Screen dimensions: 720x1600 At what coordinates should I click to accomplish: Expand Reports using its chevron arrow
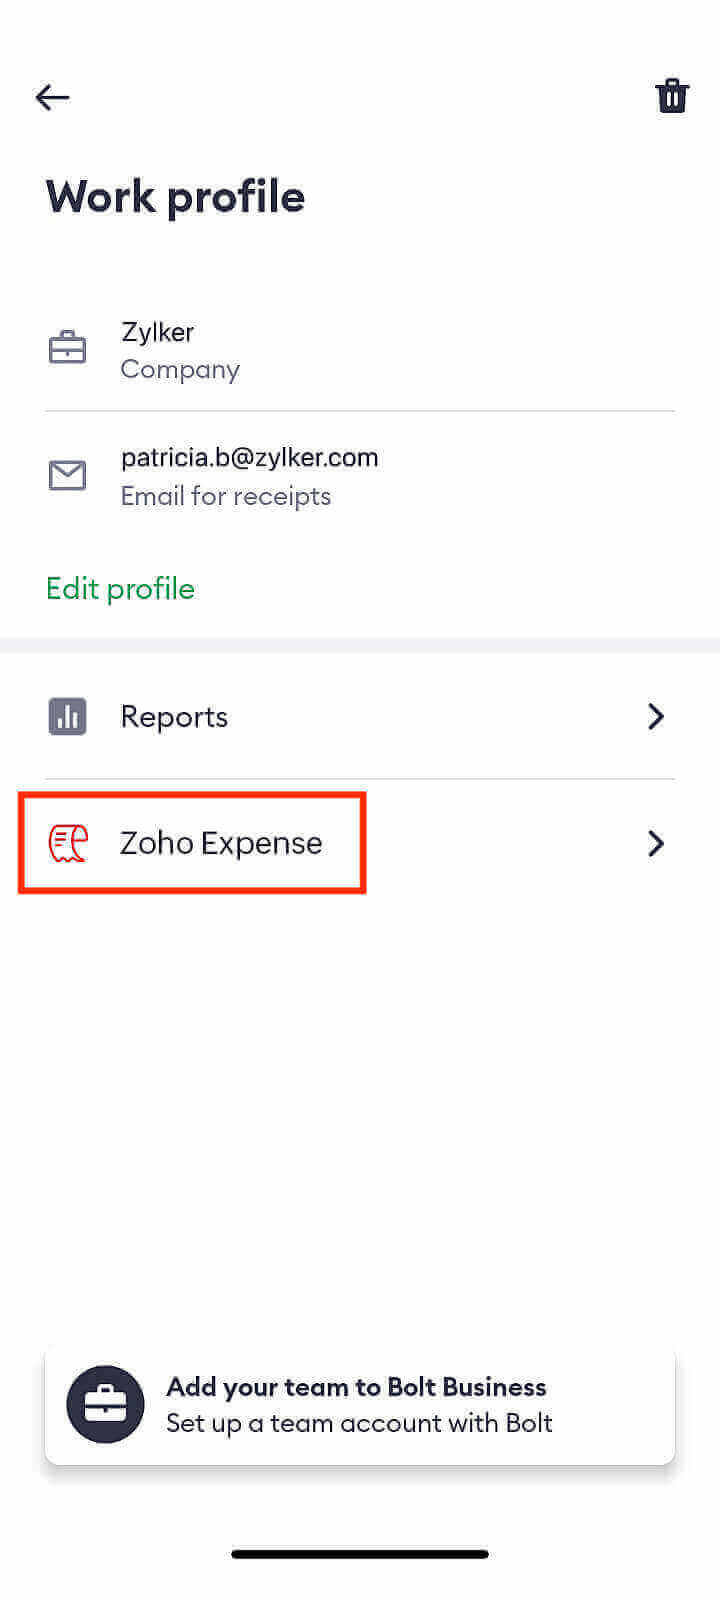(x=655, y=717)
